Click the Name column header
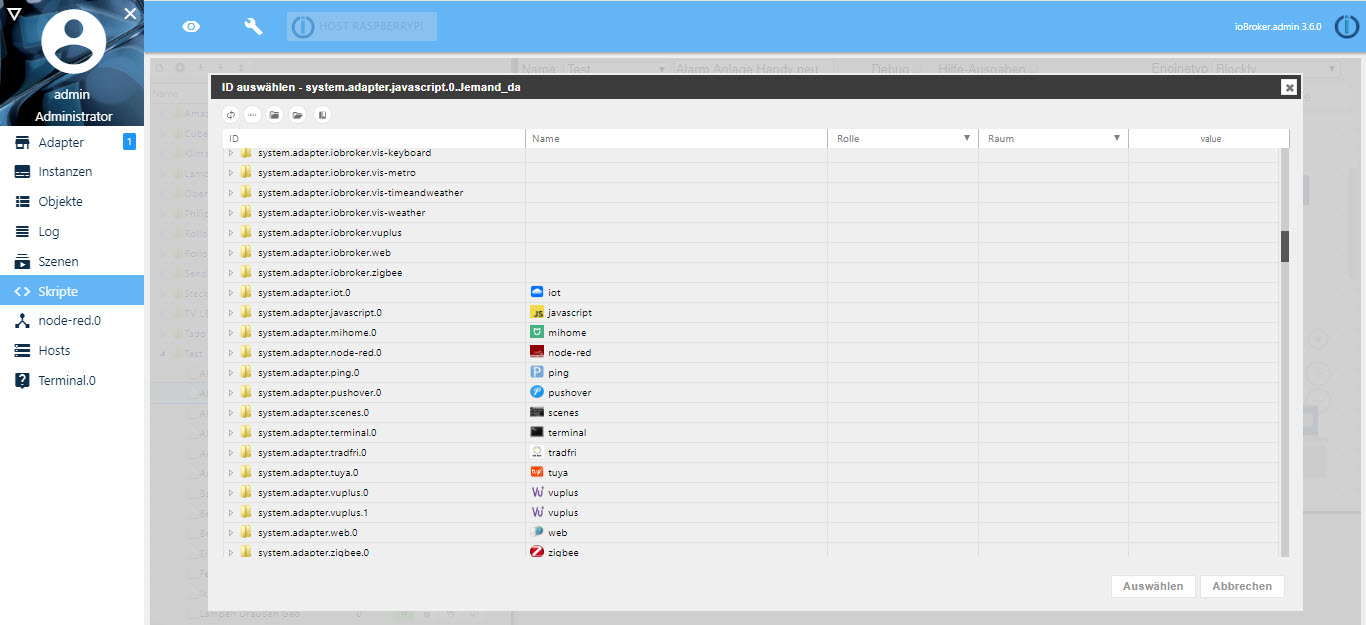Image resolution: width=1366 pixels, height=625 pixels. coord(677,139)
